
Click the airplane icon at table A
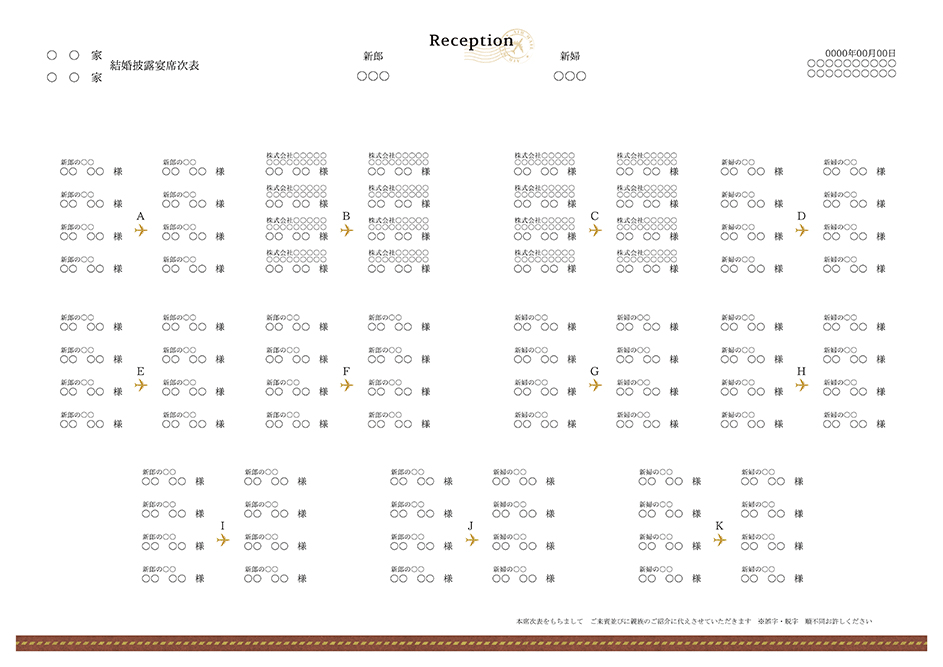[140, 231]
